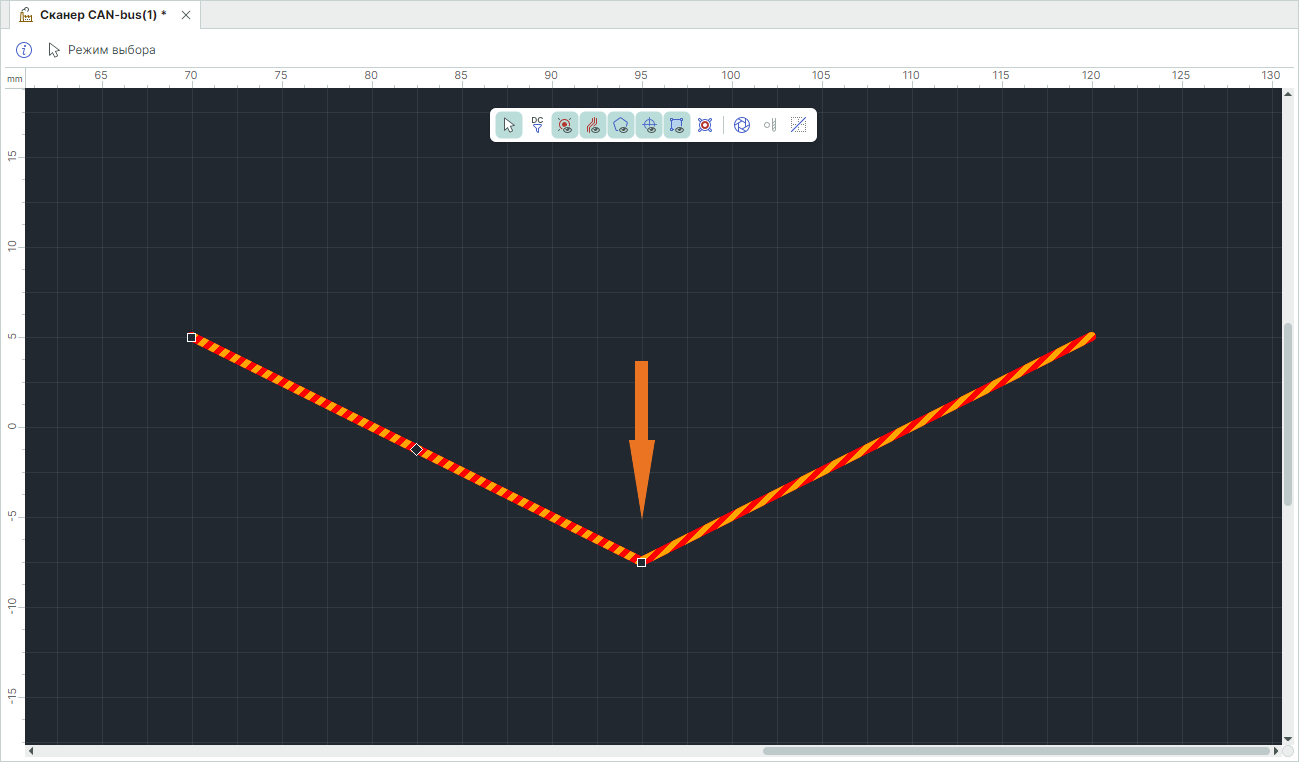The width and height of the screenshot is (1299, 762).
Task: Toggle visibility of the red target layer
Action: [x=565, y=125]
